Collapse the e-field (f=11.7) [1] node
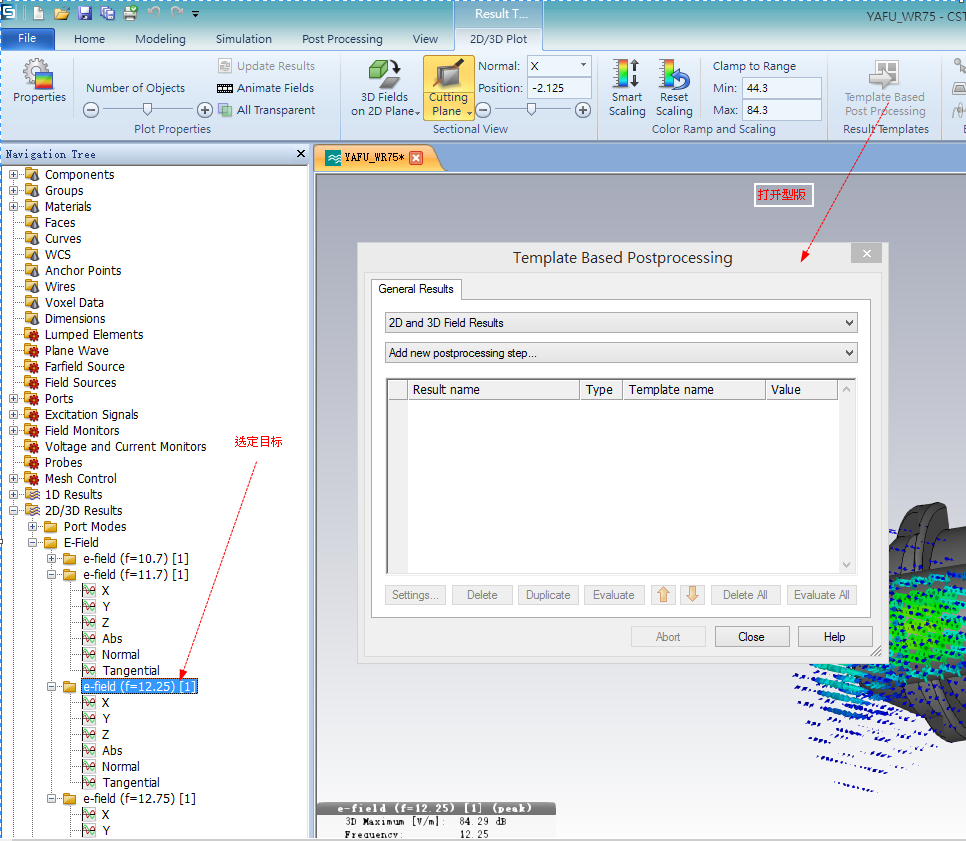Screen dimensions: 966x841 coord(52,575)
